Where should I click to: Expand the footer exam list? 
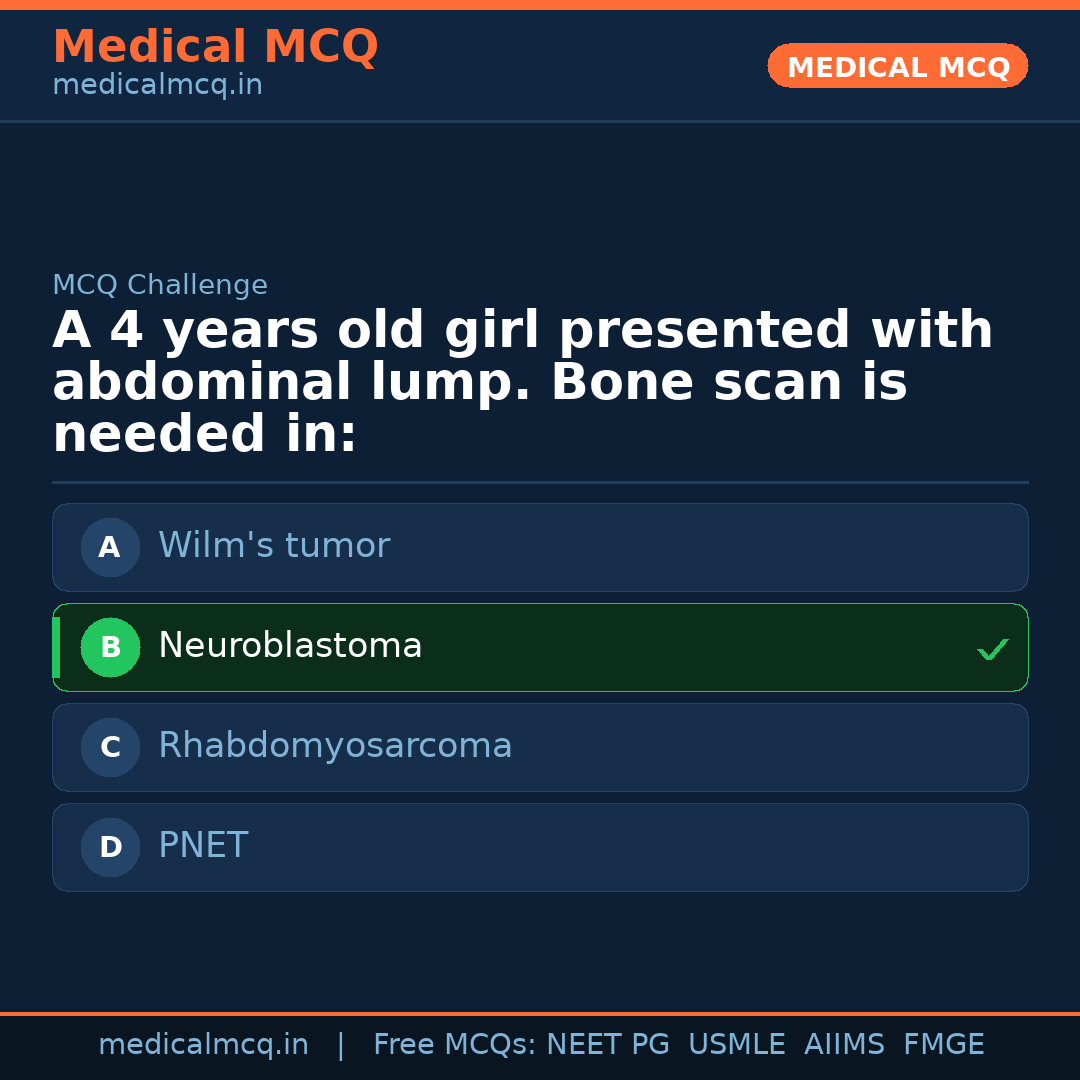pos(678,1044)
